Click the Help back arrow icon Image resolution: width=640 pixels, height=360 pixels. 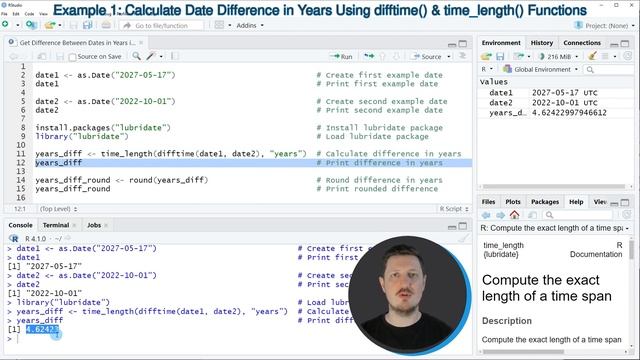[486, 215]
